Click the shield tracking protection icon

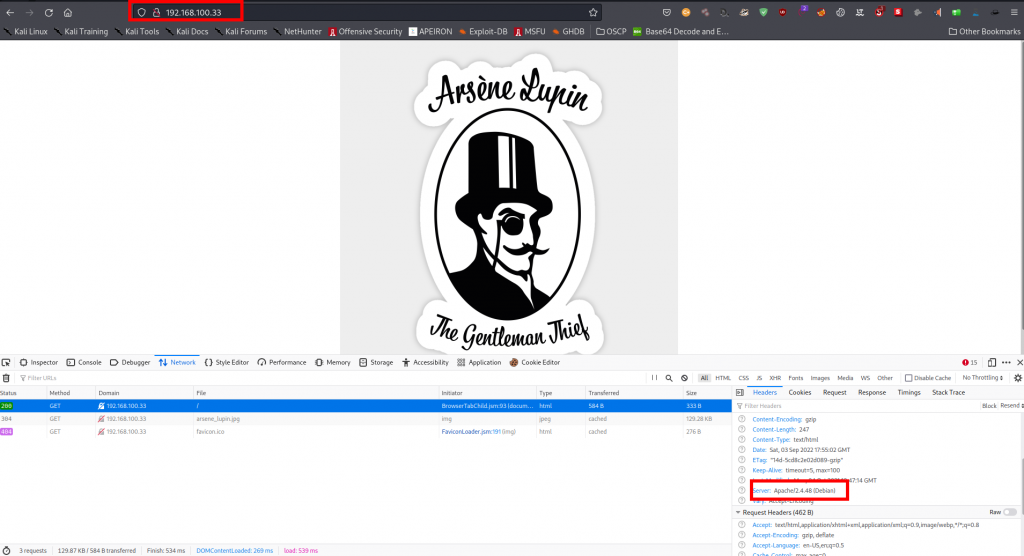(x=142, y=12)
